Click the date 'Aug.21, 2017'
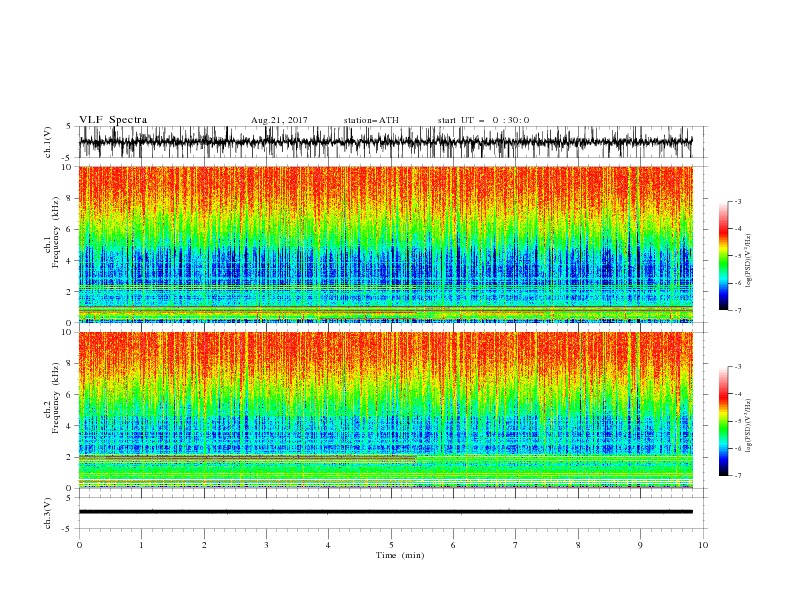Viewport: 792px width, 612px height. tap(279, 120)
